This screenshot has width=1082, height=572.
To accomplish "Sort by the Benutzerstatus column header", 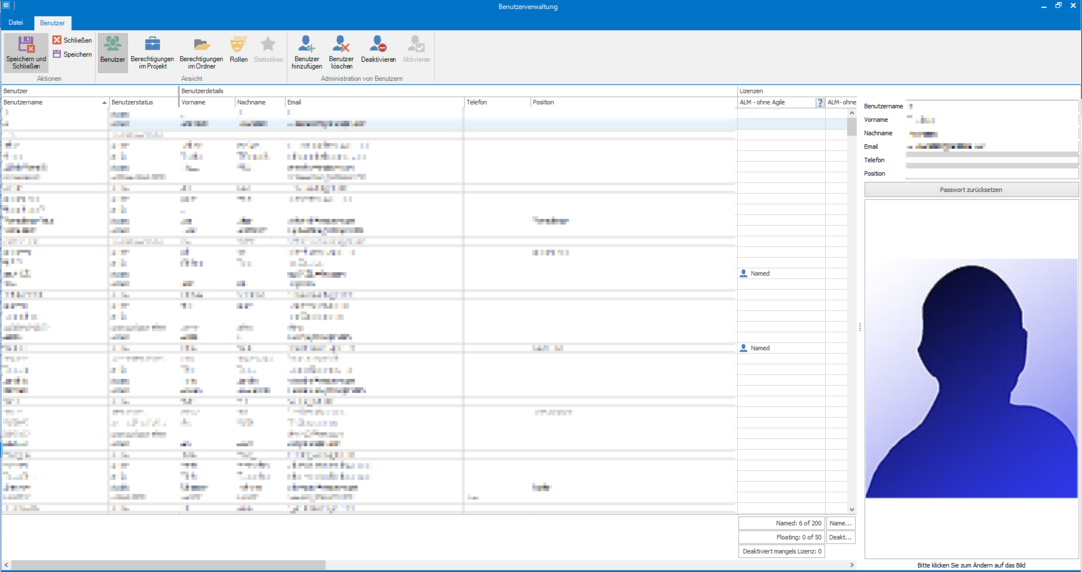I will [x=140, y=102].
